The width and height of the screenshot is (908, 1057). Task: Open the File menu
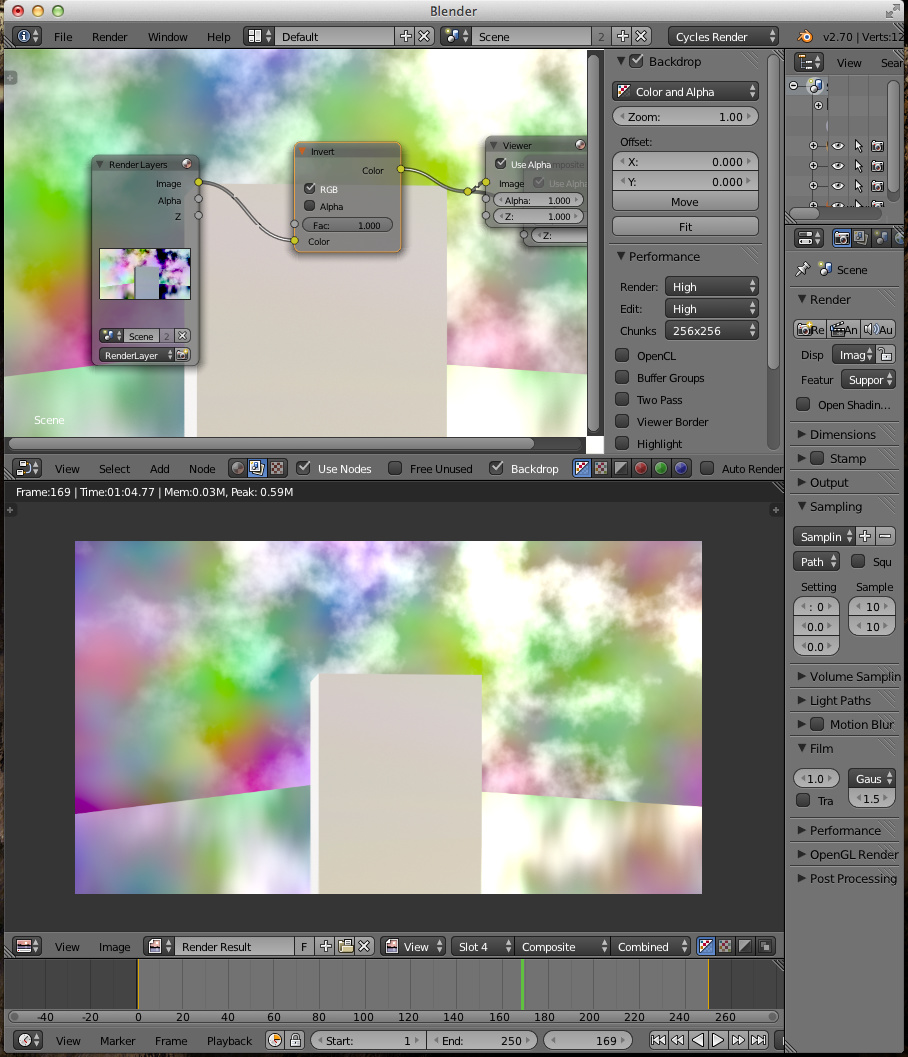pos(63,37)
